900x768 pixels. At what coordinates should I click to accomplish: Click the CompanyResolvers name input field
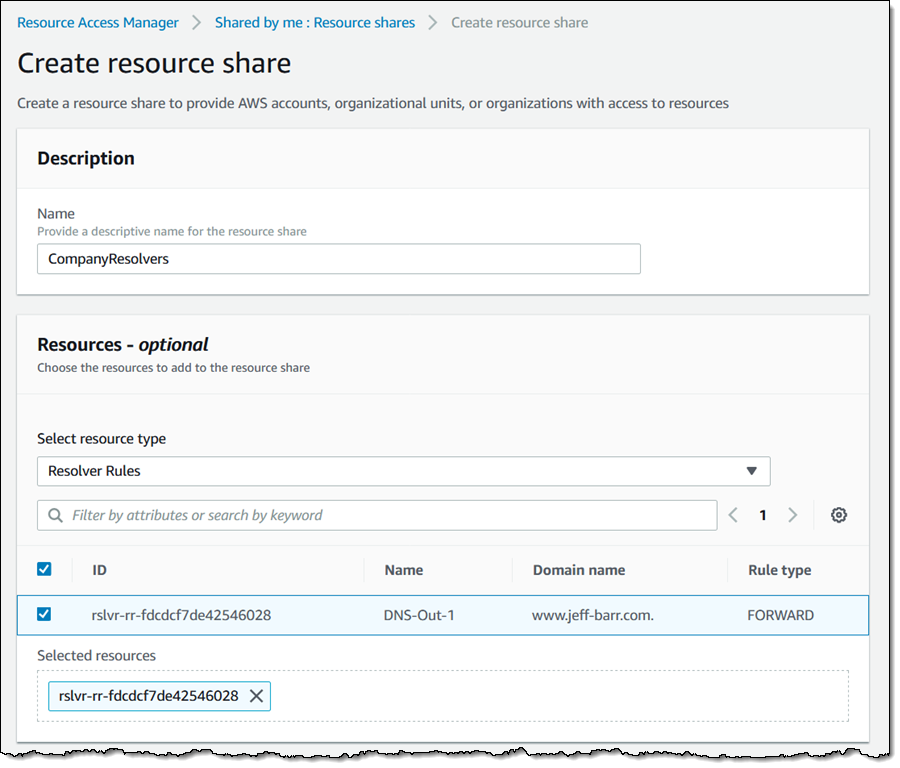click(338, 259)
